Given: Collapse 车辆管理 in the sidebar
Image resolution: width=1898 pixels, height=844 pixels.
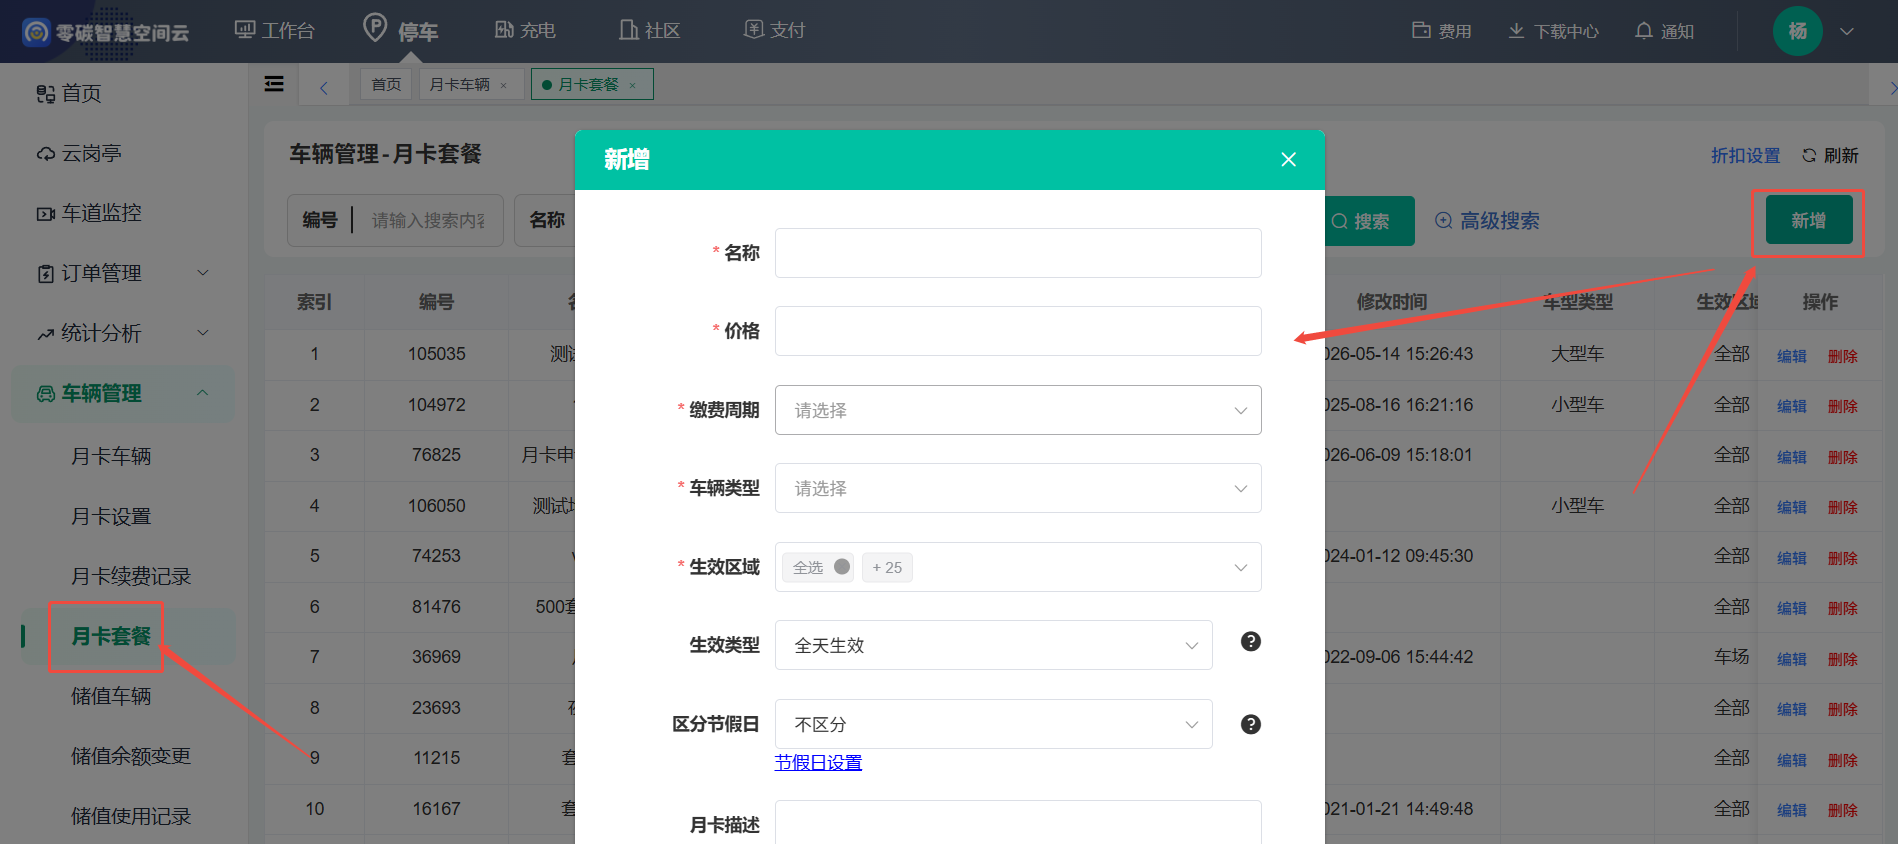Looking at the screenshot, I should [123, 393].
